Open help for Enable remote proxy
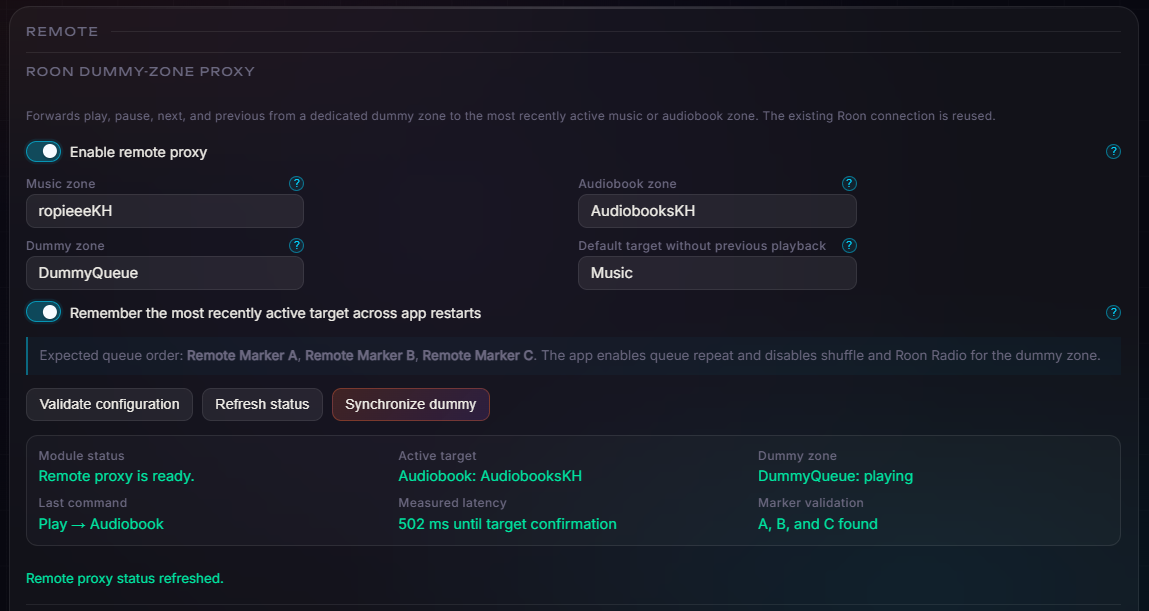The width and height of the screenshot is (1149, 611). (1113, 152)
